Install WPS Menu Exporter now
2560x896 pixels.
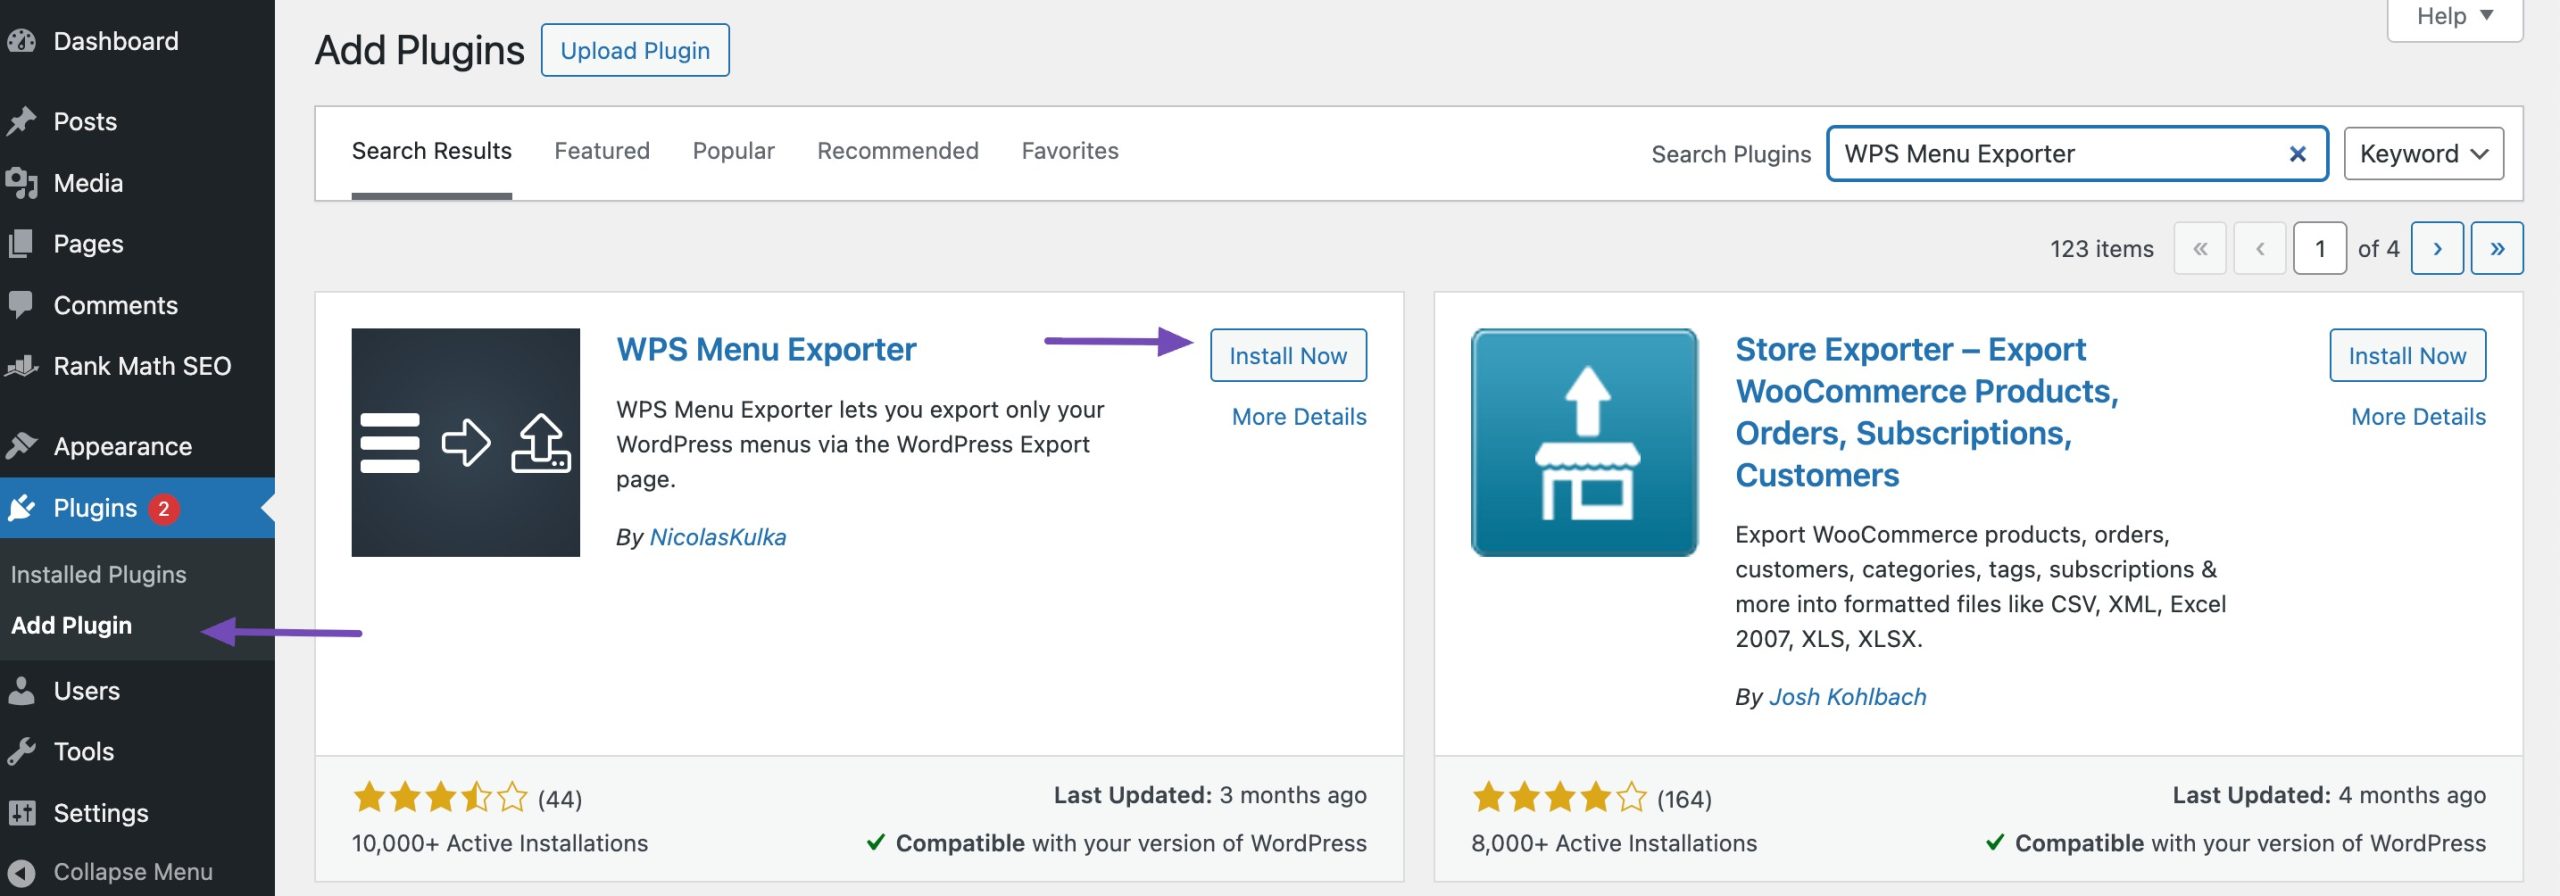tap(1288, 355)
